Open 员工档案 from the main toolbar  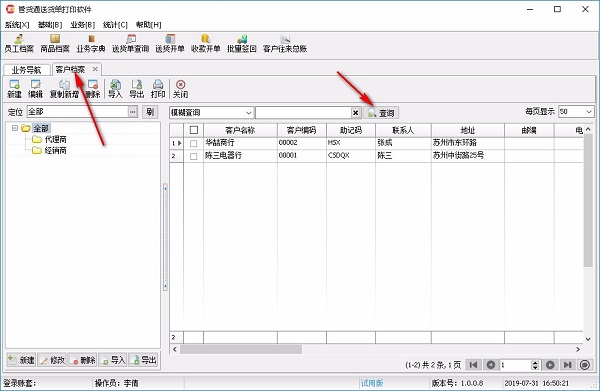19,43
